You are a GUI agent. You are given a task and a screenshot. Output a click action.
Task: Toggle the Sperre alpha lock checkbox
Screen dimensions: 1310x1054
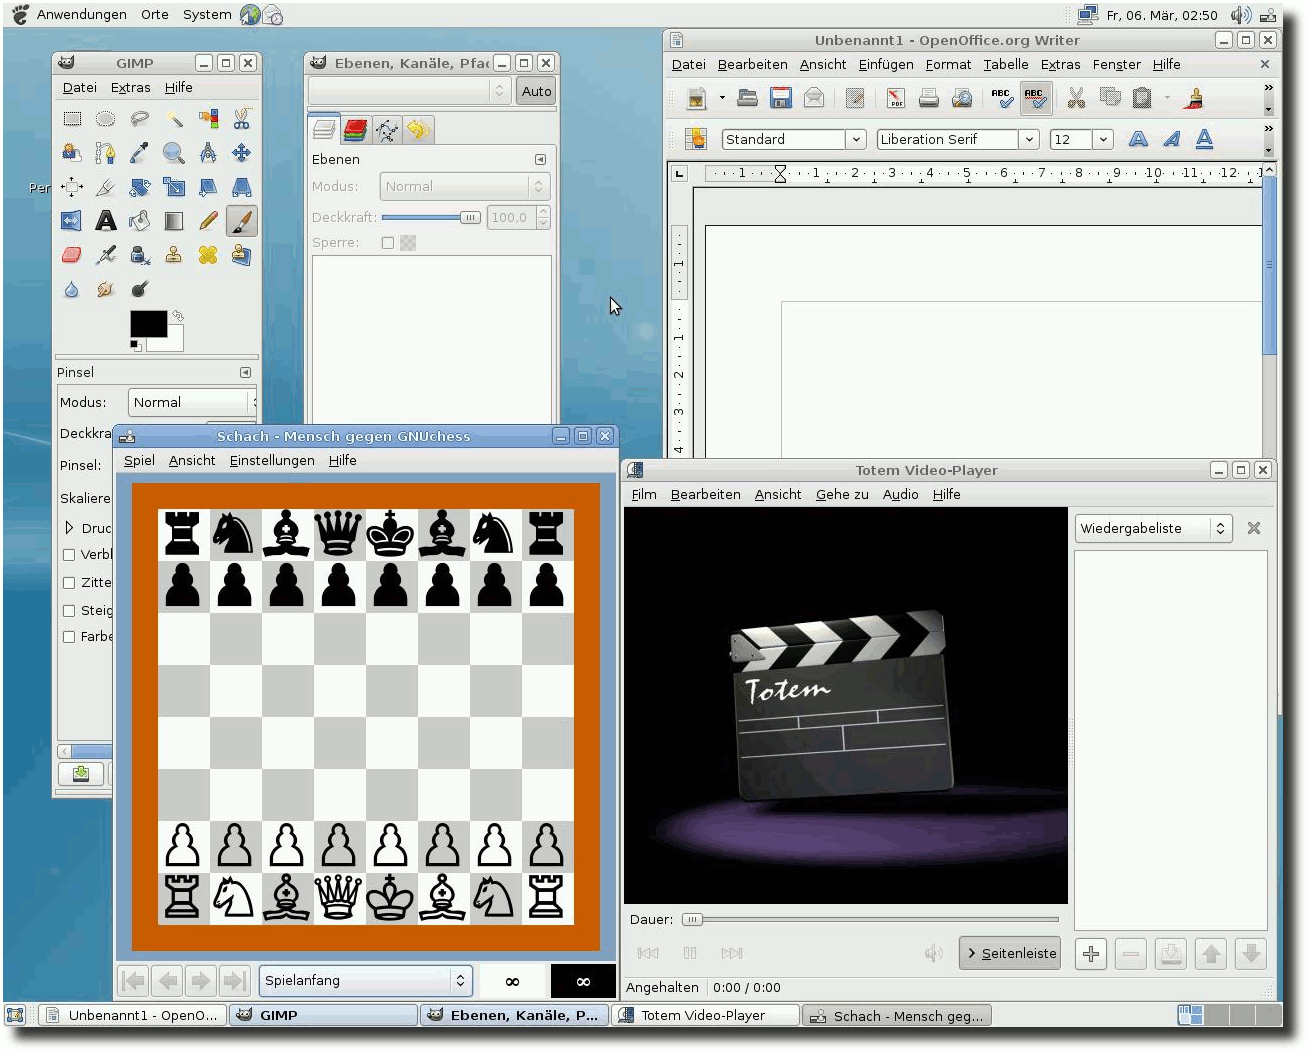point(388,243)
